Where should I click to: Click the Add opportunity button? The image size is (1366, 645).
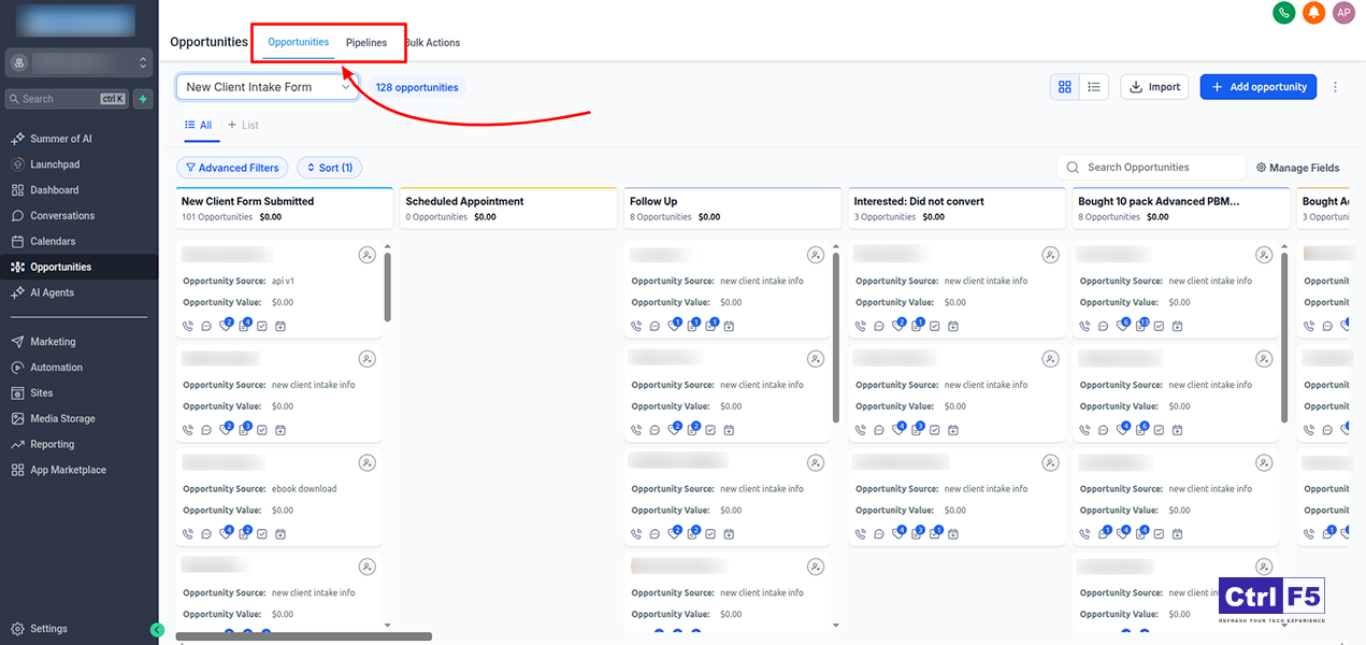(x=1257, y=87)
